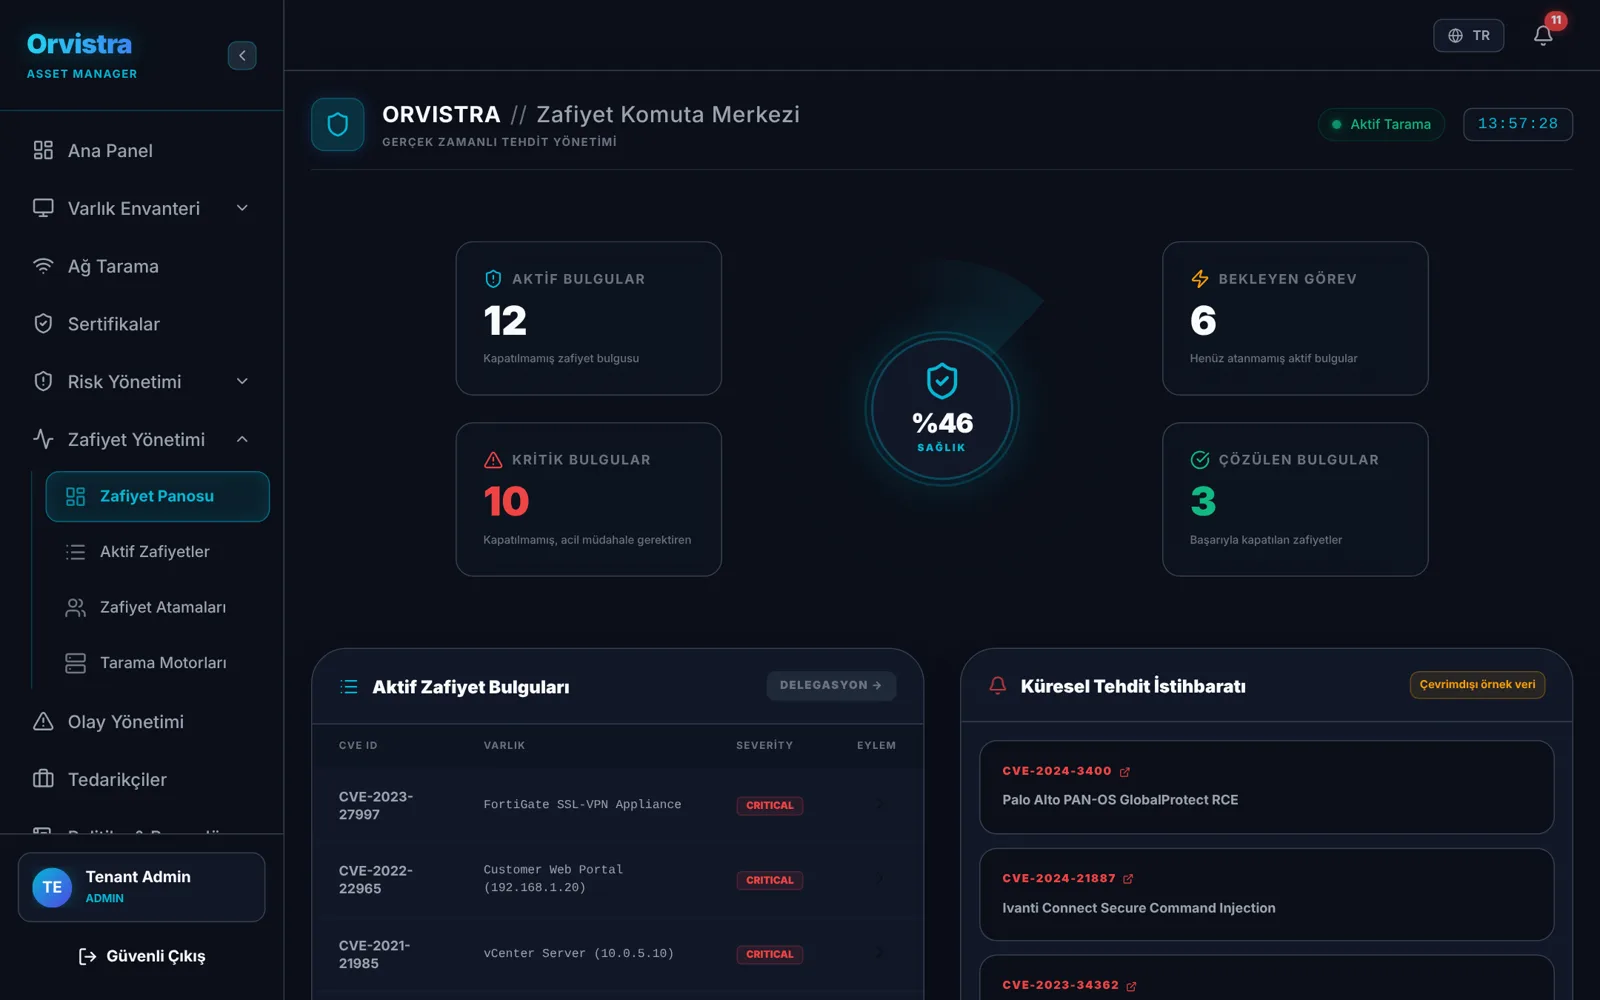Expand the Risk Yönetimi submenu chevron
This screenshot has height=1000, width=1600.
[x=242, y=381]
